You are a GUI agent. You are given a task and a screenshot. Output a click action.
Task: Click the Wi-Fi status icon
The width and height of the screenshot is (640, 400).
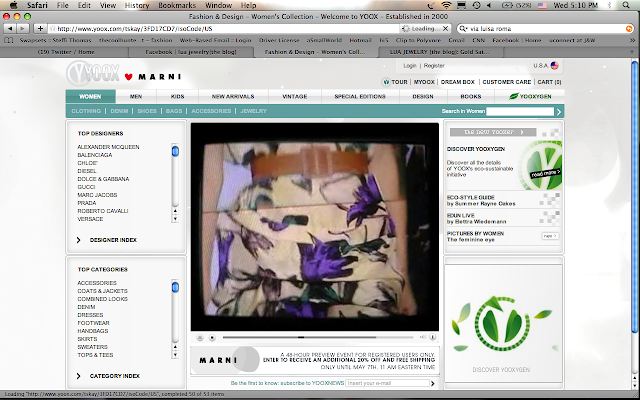tap(447, 5)
